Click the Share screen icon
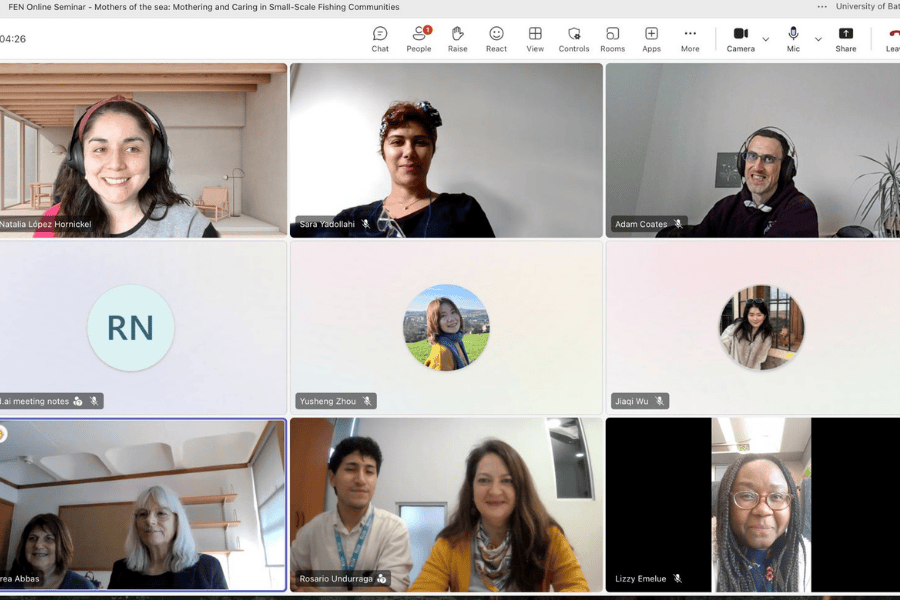This screenshot has height=600, width=900. (846, 38)
